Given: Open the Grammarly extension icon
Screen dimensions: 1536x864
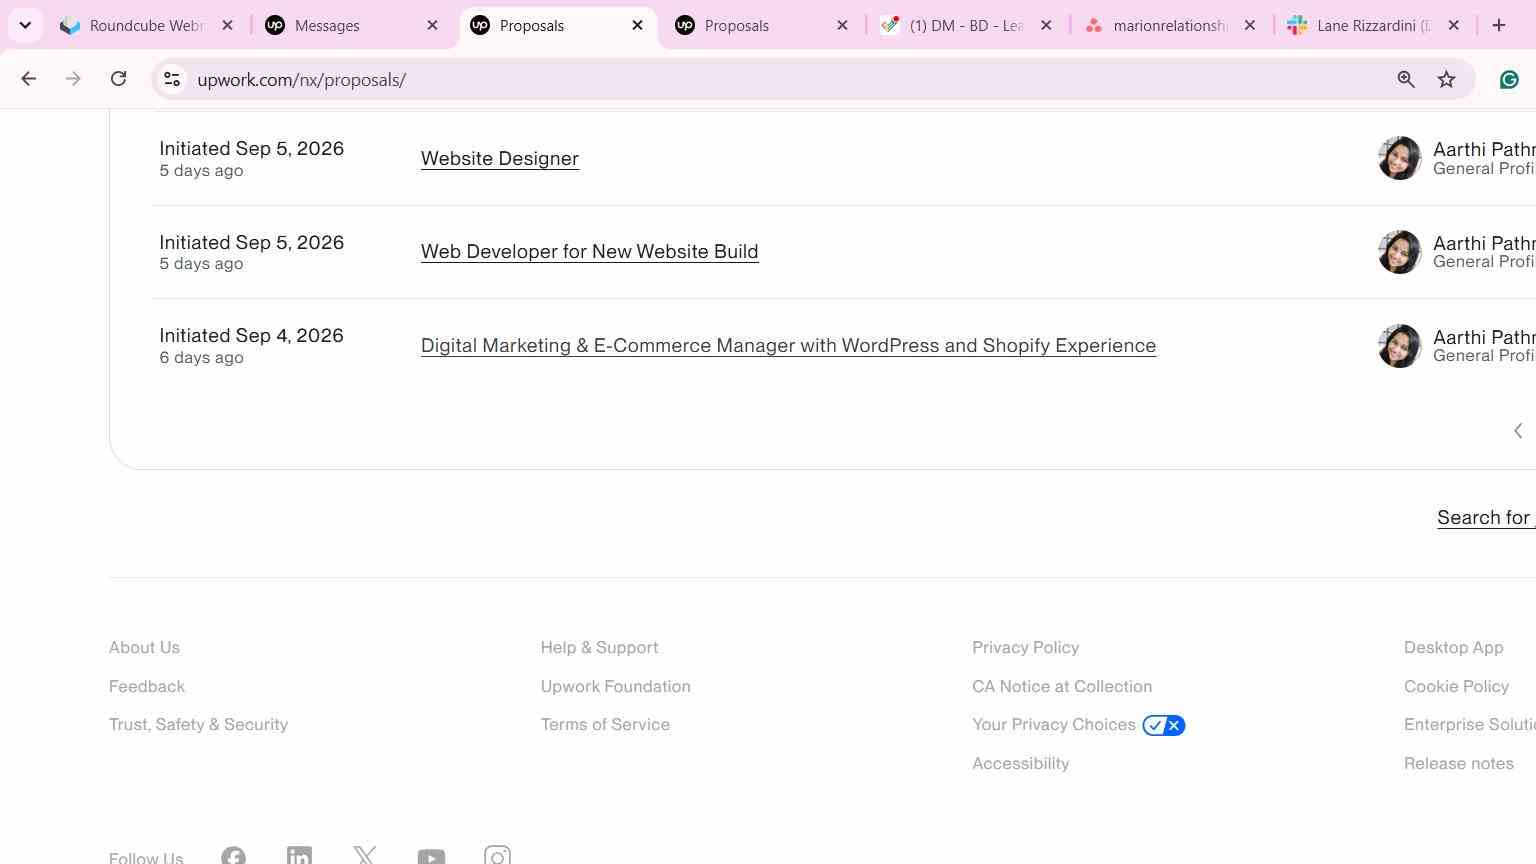Looking at the screenshot, I should (x=1509, y=79).
